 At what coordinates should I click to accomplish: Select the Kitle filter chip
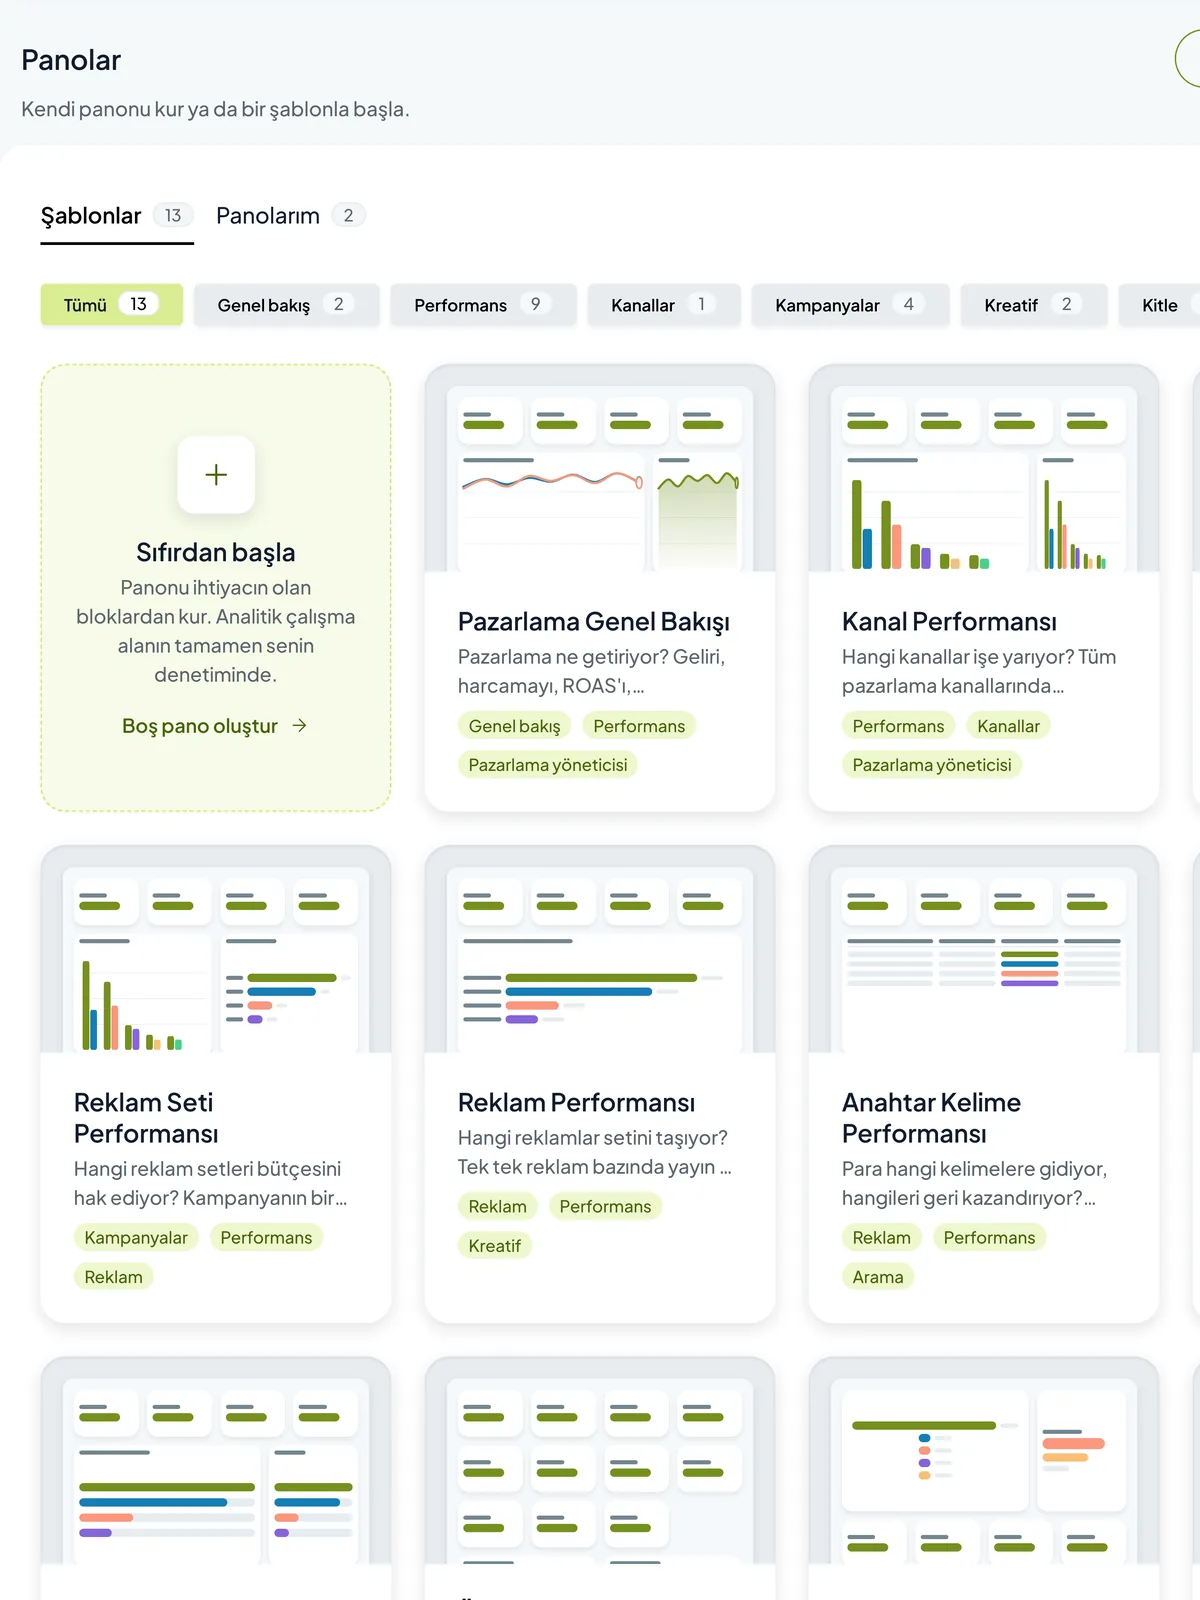click(x=1160, y=305)
